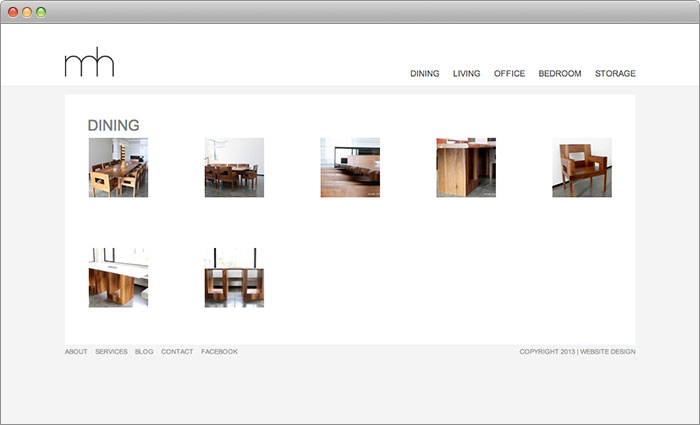Maximize the window with the green button

point(41,12)
